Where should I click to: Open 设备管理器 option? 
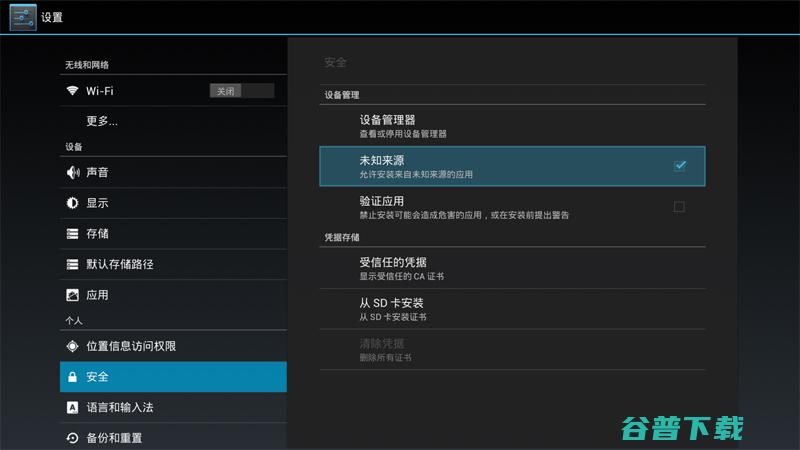pyautogui.click(x=512, y=126)
